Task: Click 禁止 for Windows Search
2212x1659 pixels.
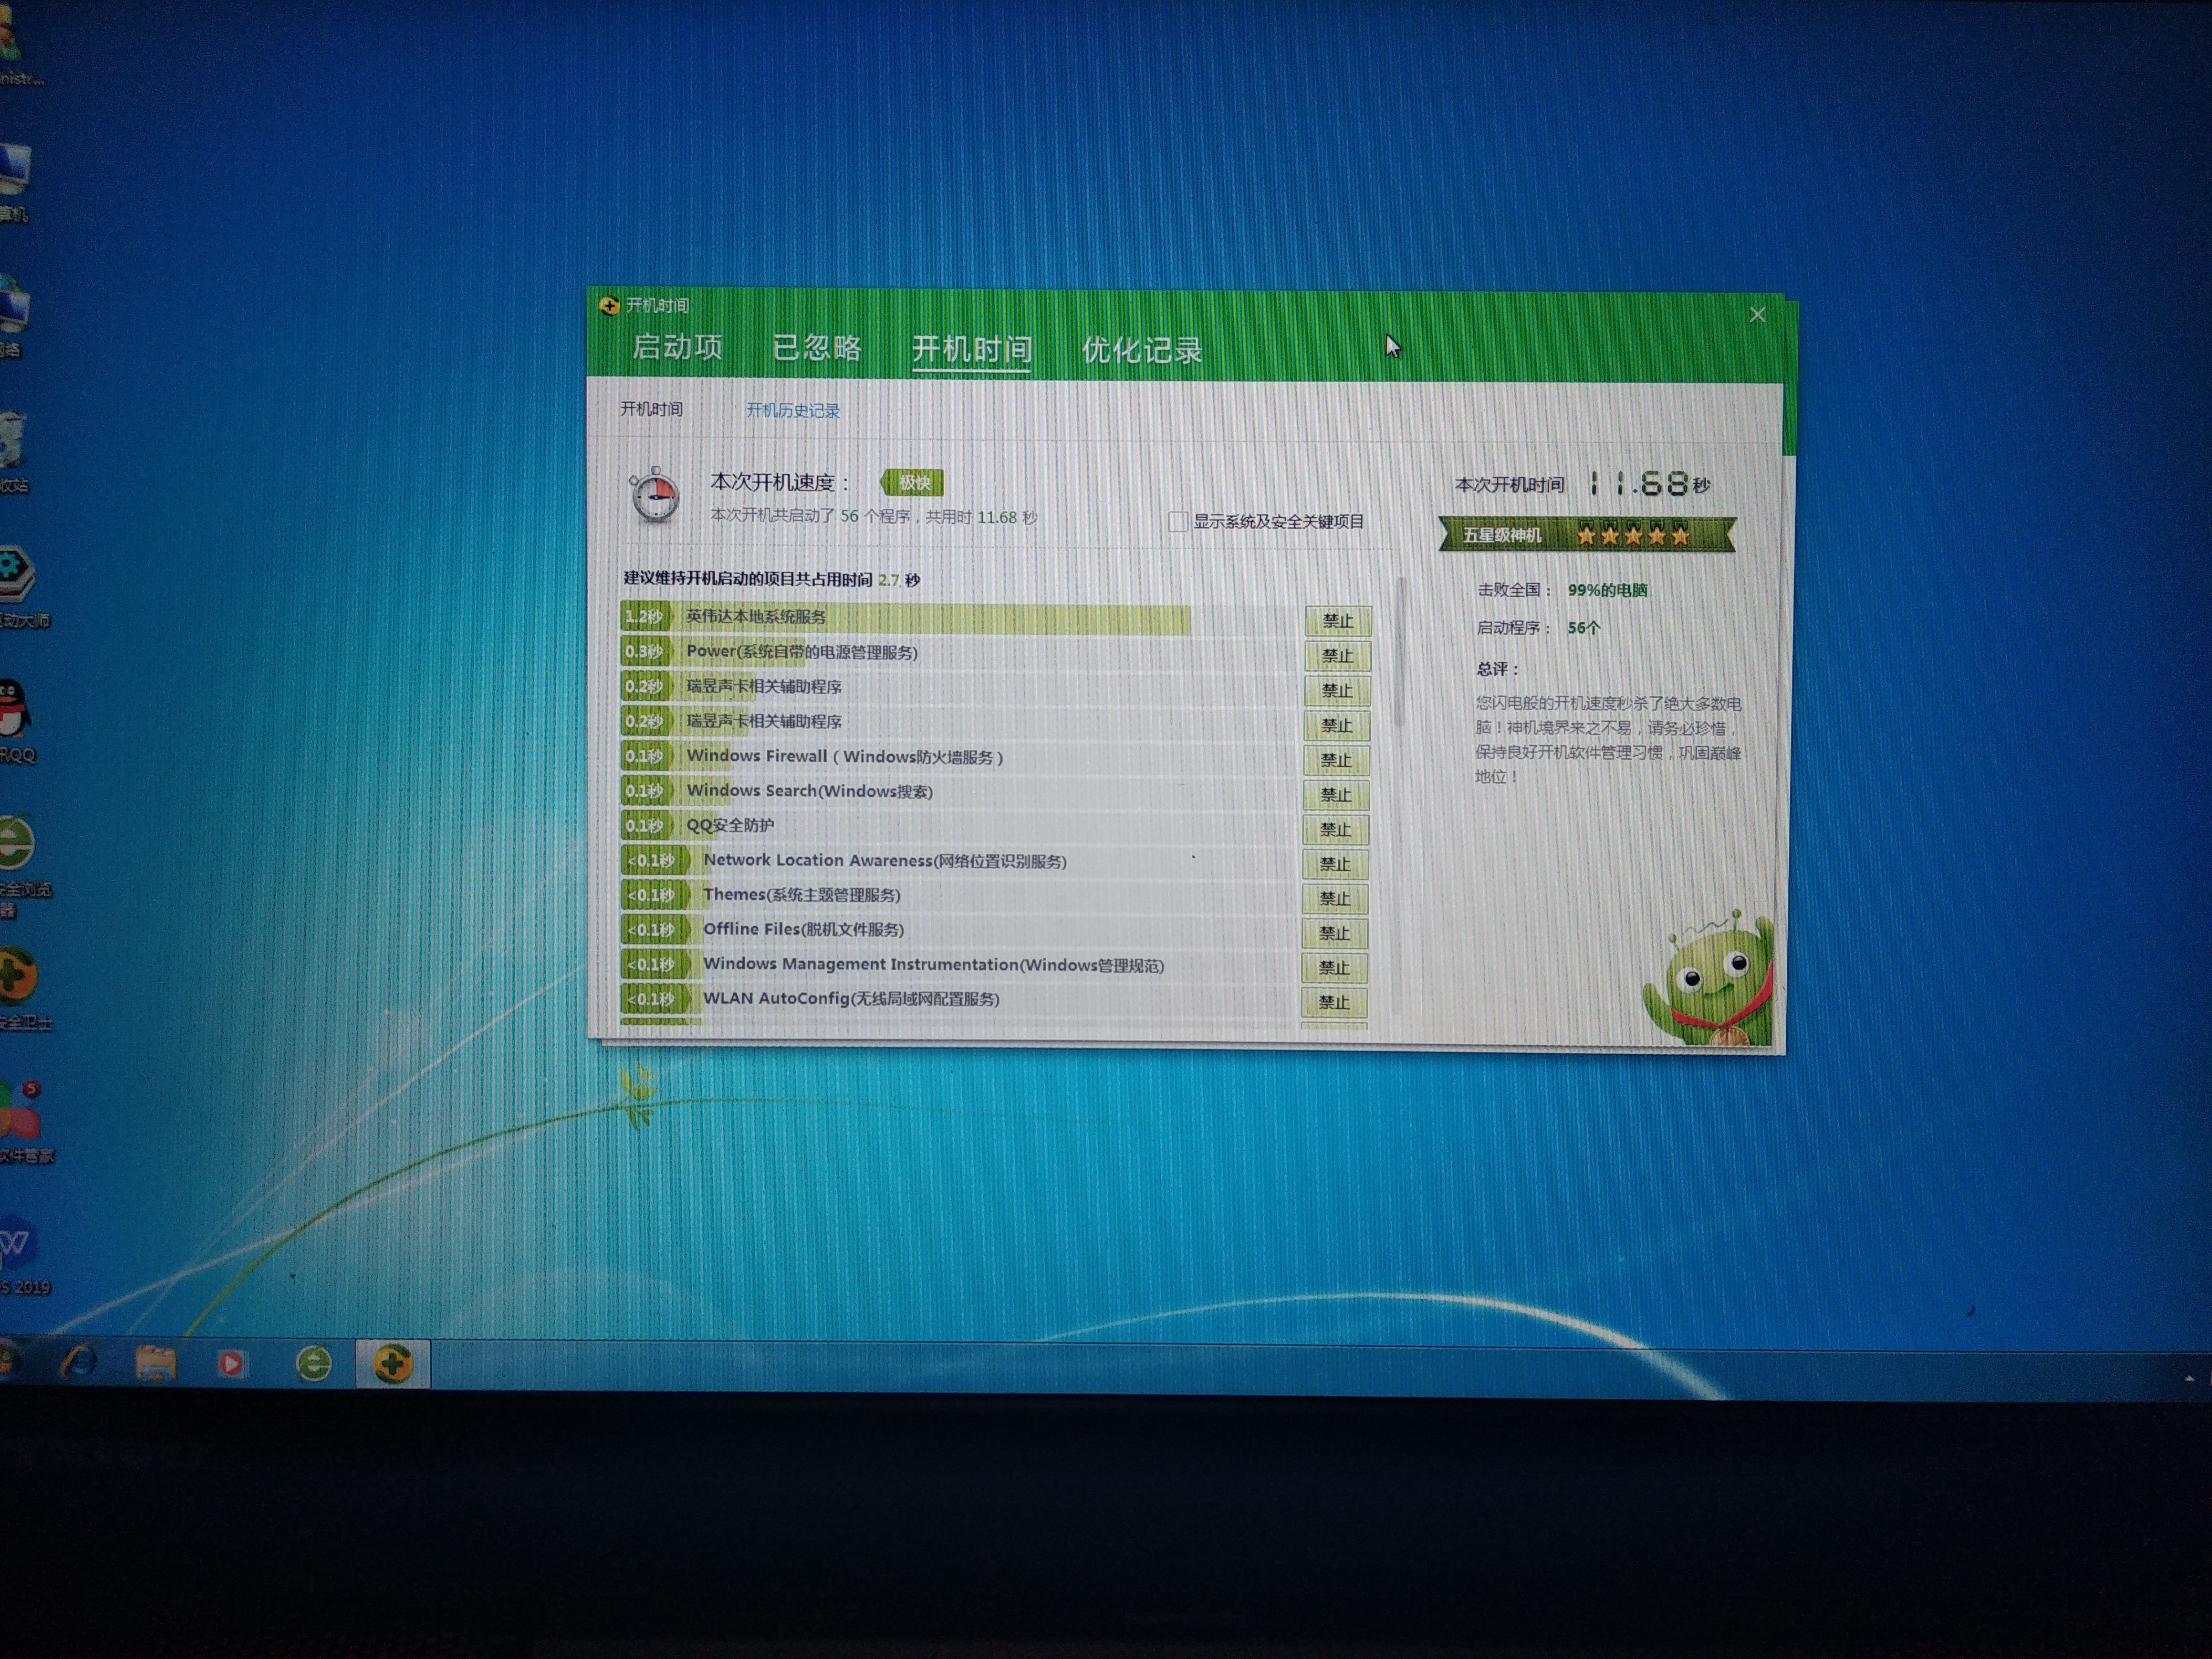Action: (x=1335, y=795)
